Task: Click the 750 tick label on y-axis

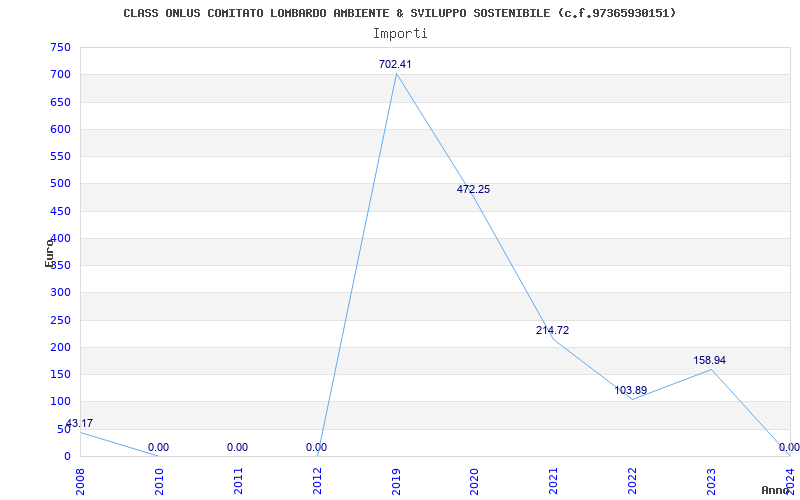Action: point(60,47)
